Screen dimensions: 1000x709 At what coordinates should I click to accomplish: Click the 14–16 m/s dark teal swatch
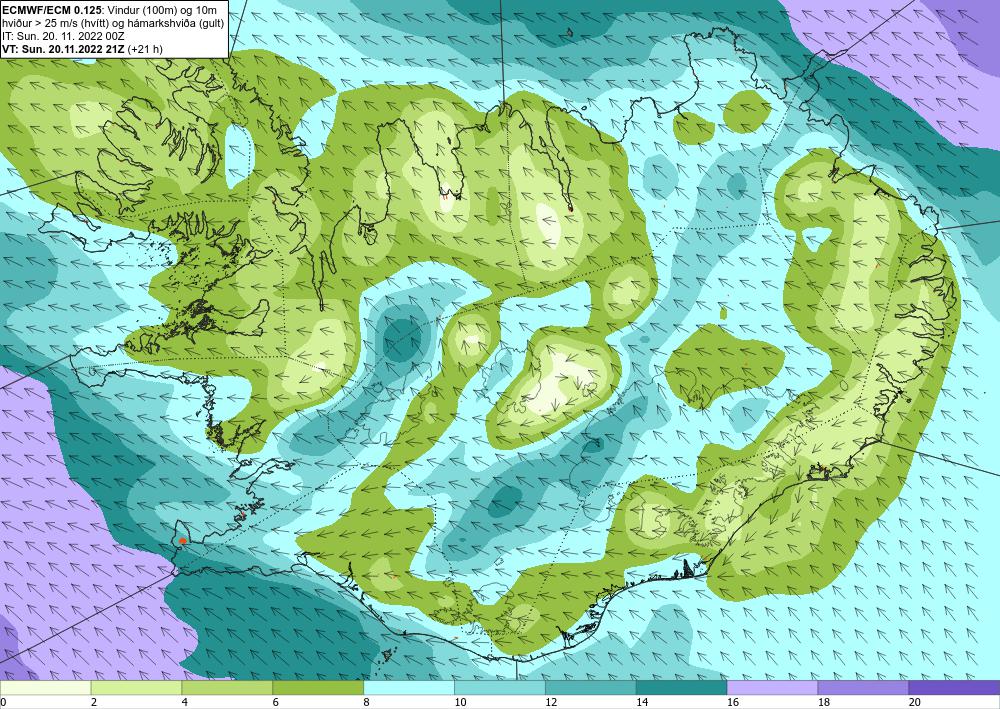pyautogui.click(x=681, y=688)
